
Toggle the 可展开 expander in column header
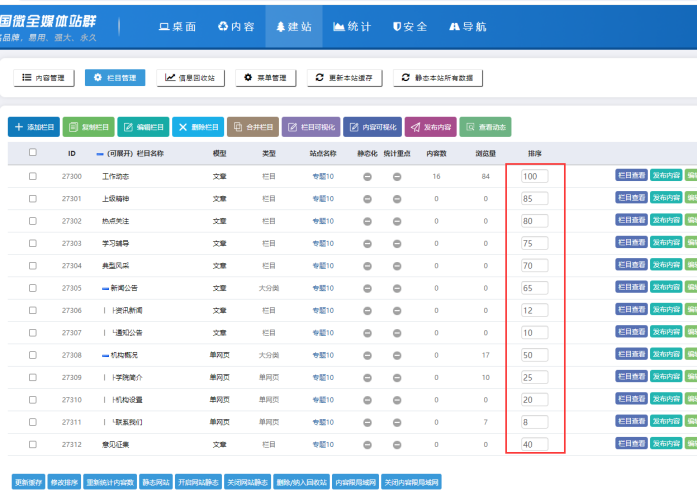click(99, 154)
